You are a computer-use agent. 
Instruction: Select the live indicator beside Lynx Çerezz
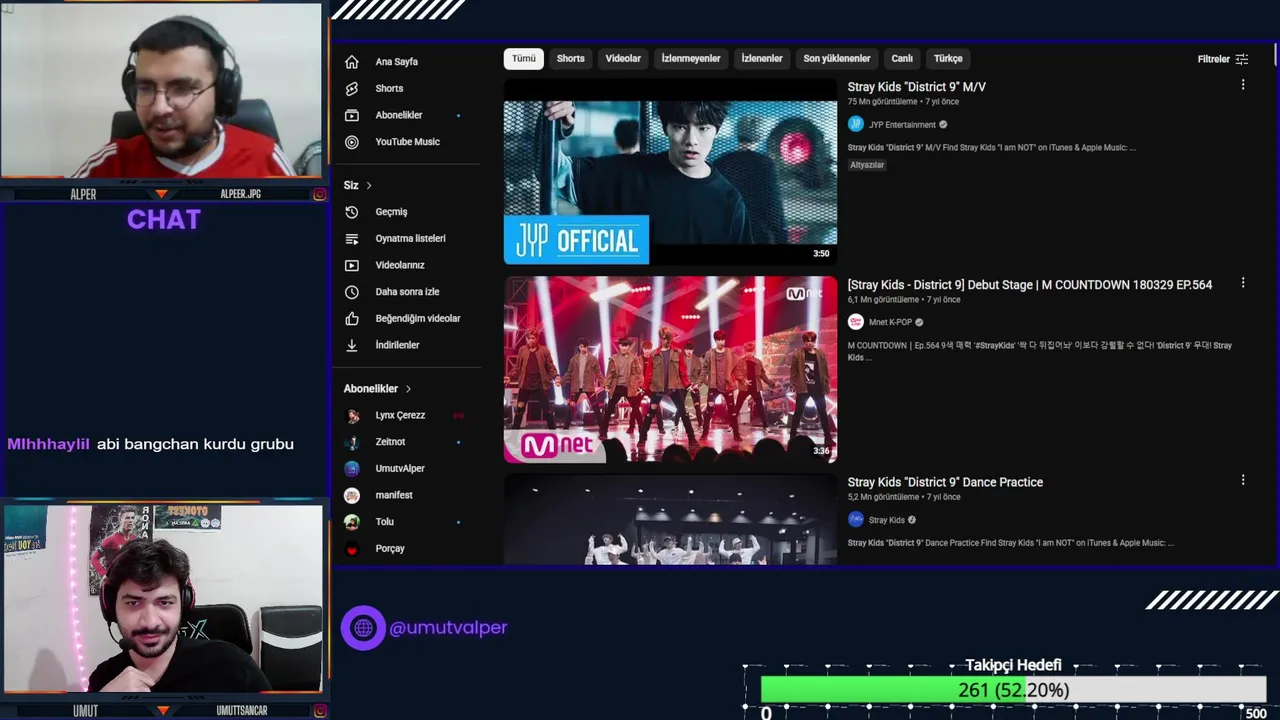[x=458, y=416]
